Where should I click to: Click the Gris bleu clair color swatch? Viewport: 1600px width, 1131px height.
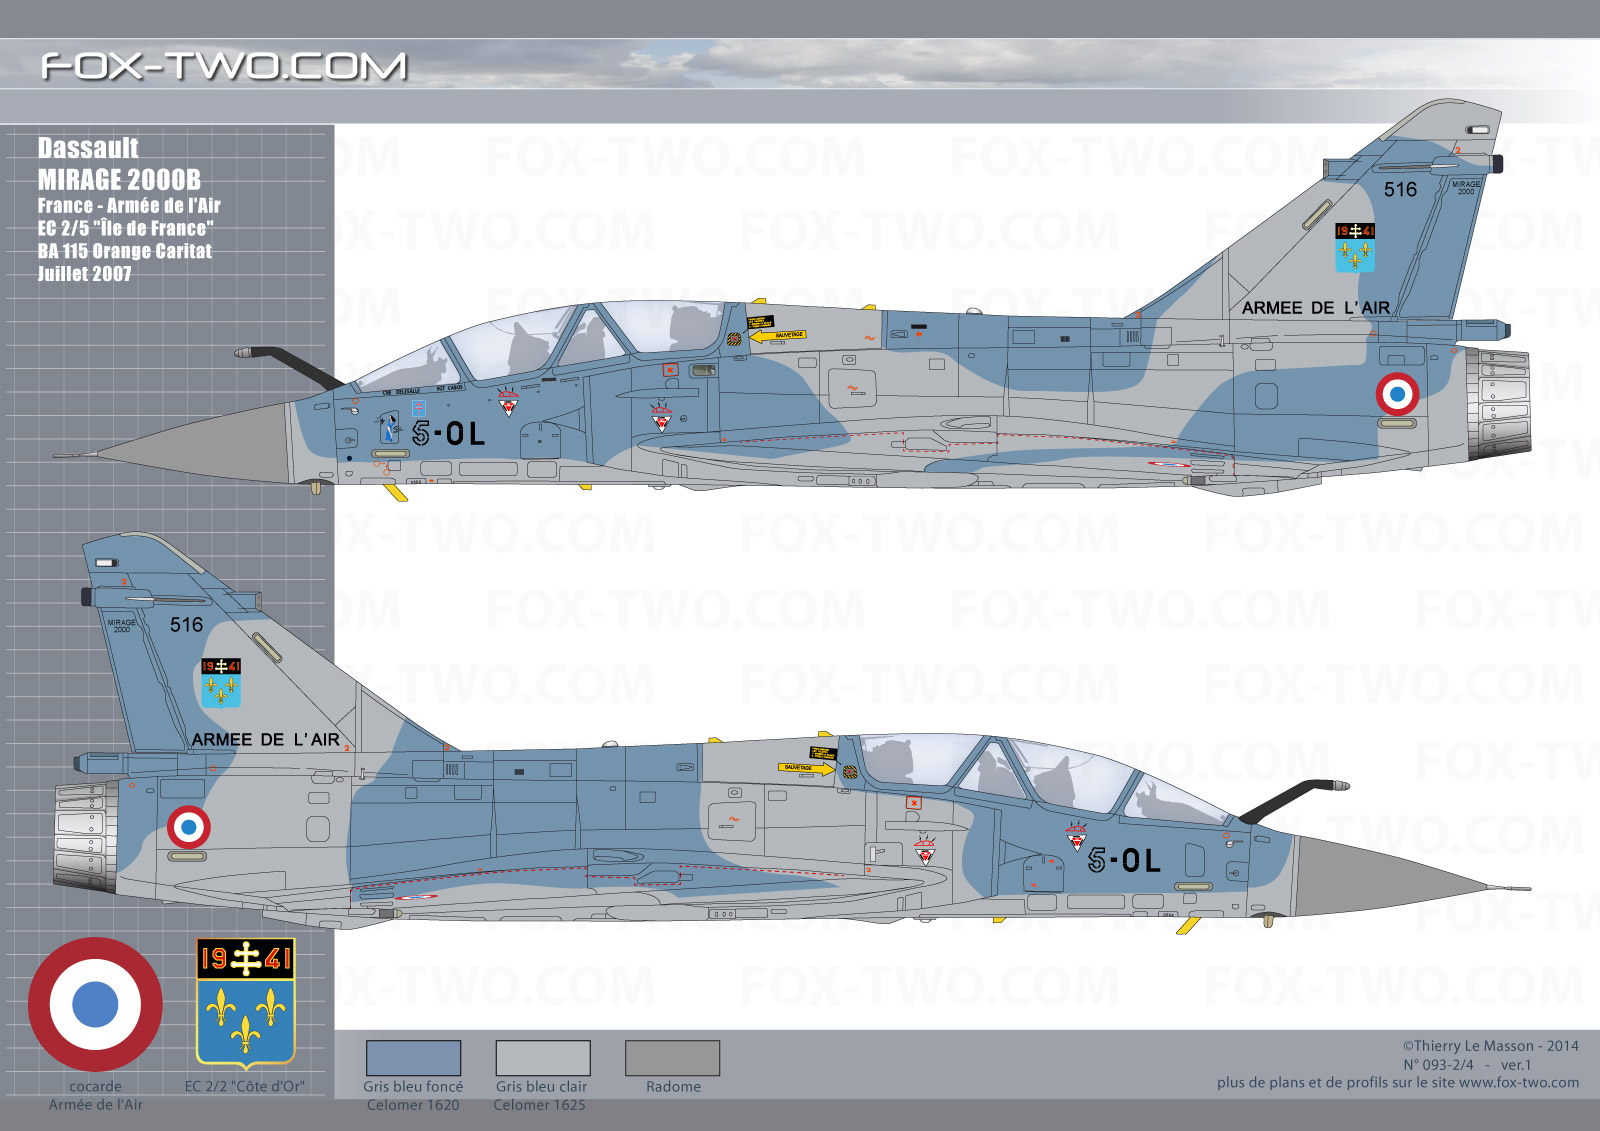coord(543,1058)
